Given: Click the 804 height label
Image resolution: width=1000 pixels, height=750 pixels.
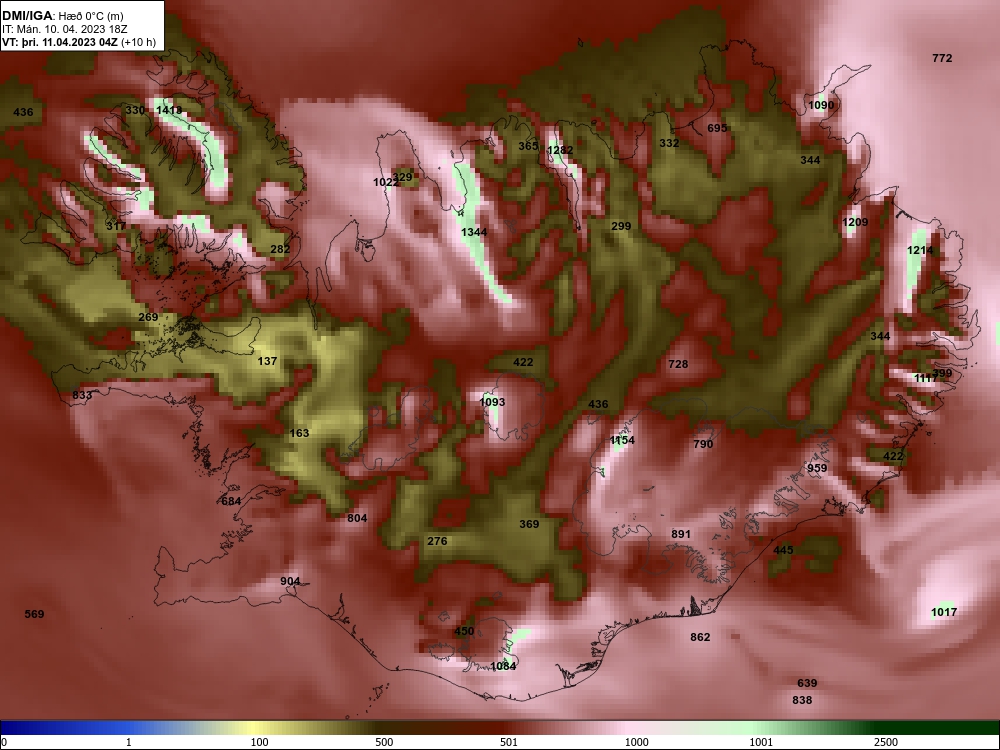Looking at the screenshot, I should pos(357,518).
